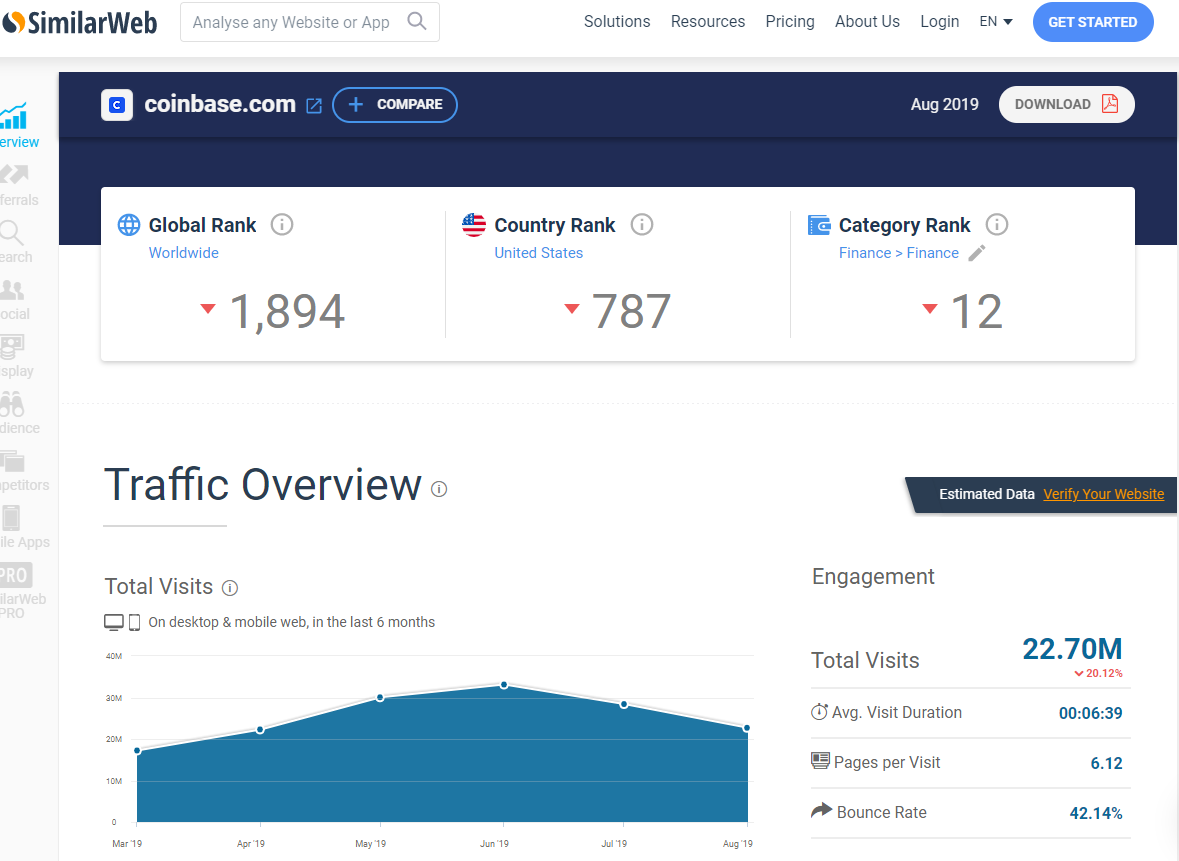Click the May '19 data point on chart

[380, 698]
